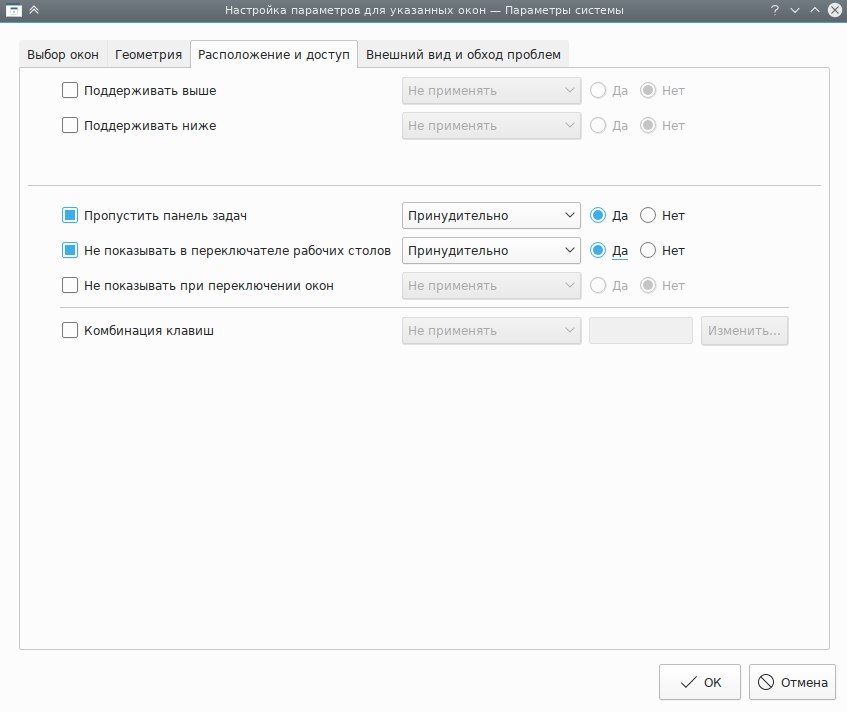Enable the «Поддерживать выше» checkbox
The width and height of the screenshot is (847, 712).
click(70, 91)
